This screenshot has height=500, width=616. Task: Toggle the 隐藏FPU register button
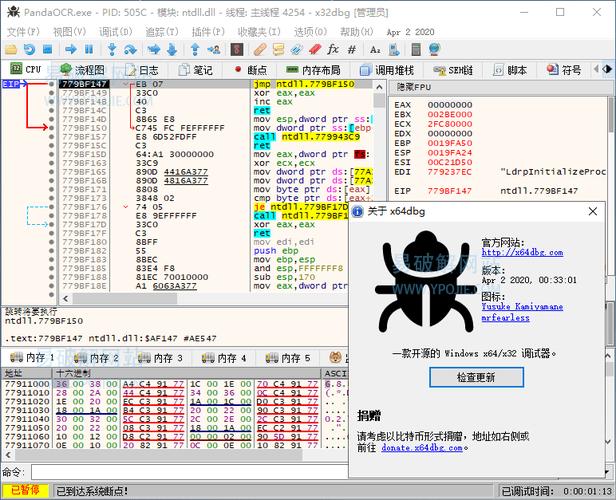[414, 88]
